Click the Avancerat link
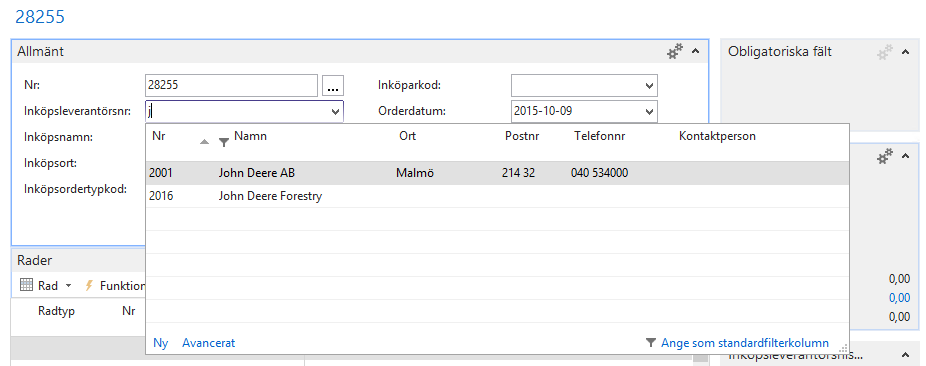 [x=208, y=343]
